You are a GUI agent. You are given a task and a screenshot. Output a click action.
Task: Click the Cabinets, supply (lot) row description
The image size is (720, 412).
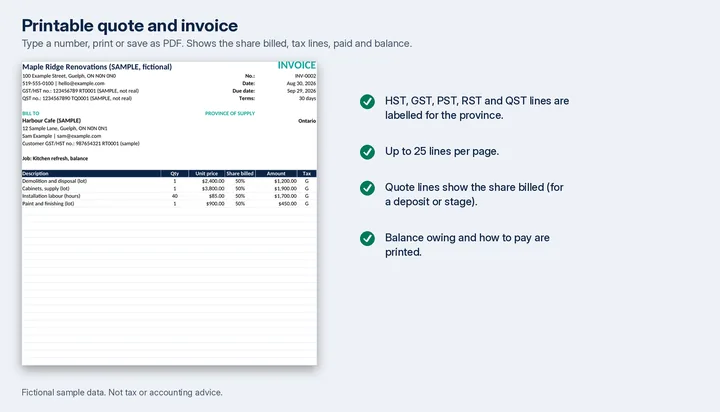point(46,188)
